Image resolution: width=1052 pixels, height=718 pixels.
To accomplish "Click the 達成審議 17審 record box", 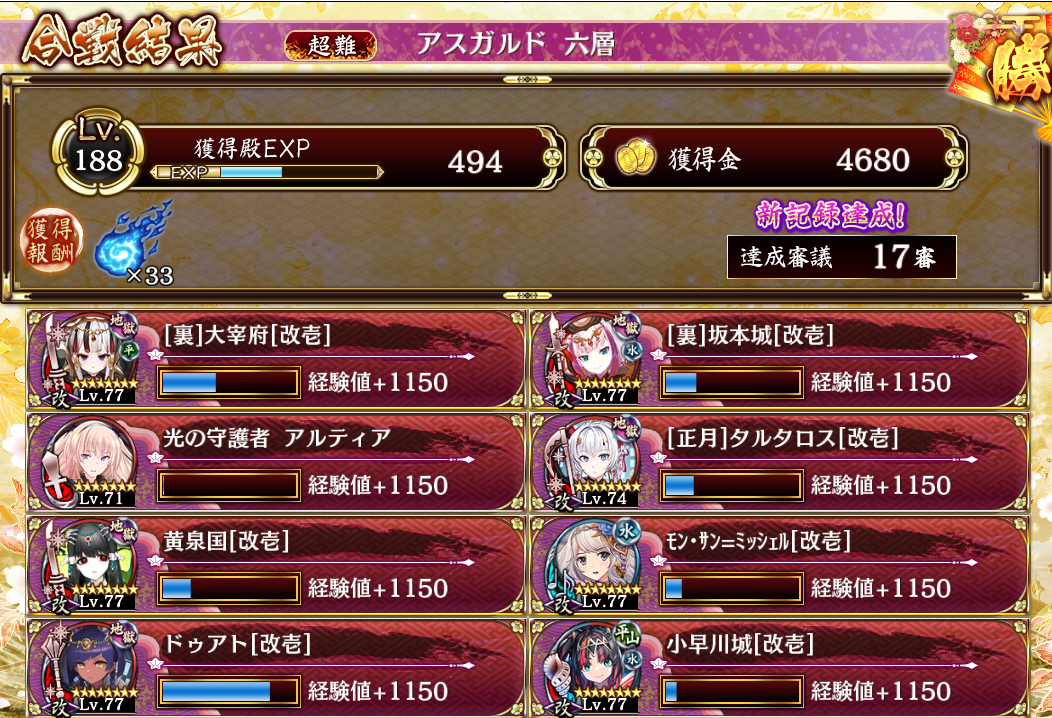I will 842,257.
